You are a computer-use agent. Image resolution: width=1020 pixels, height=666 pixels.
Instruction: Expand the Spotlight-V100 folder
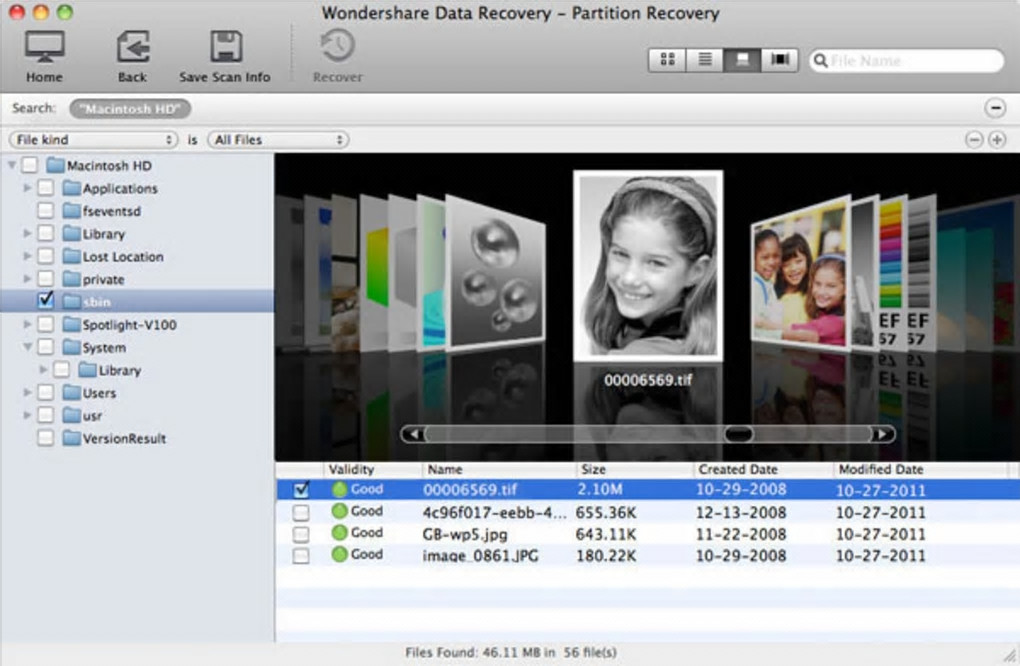click(x=27, y=325)
